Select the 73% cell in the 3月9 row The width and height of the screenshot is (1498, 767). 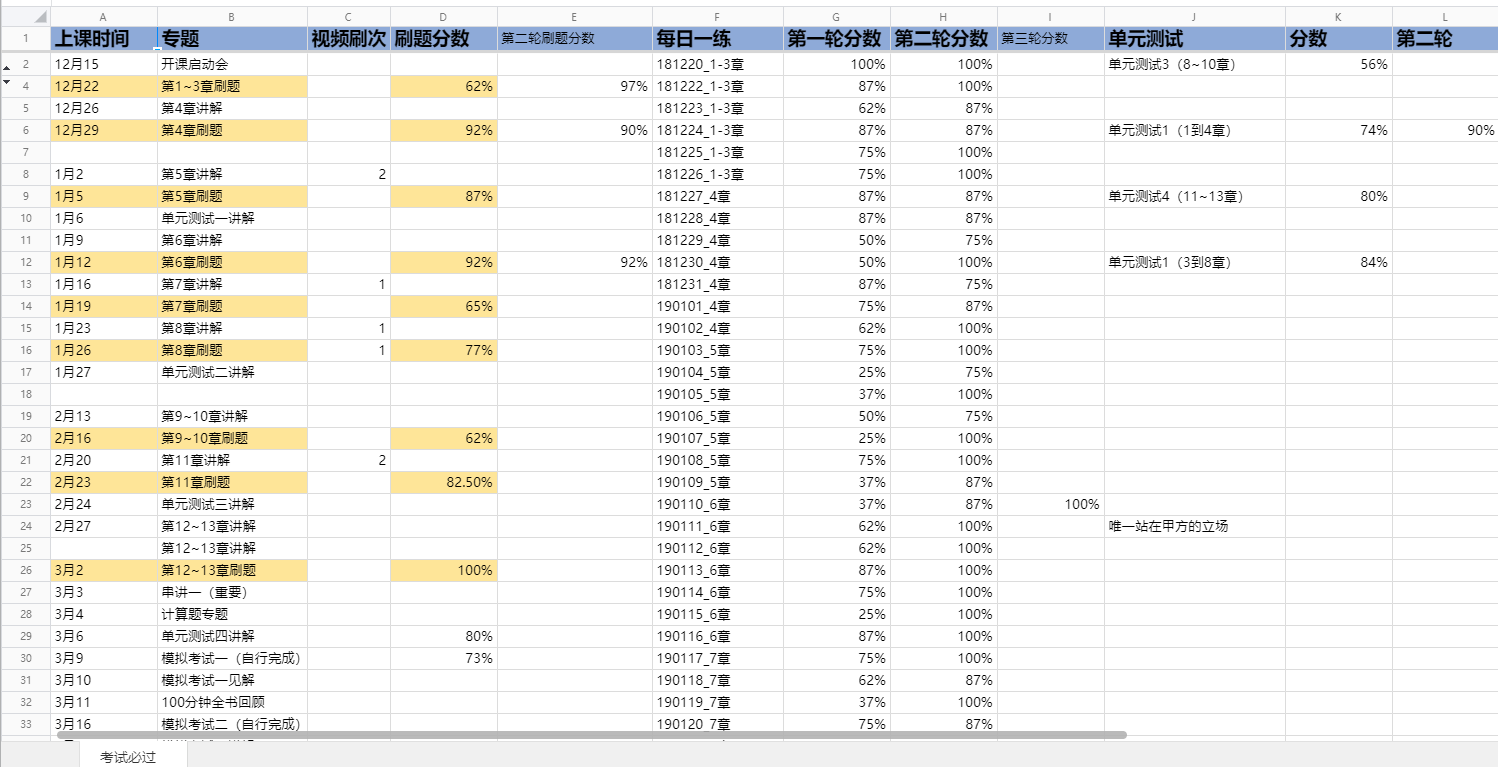[444, 658]
